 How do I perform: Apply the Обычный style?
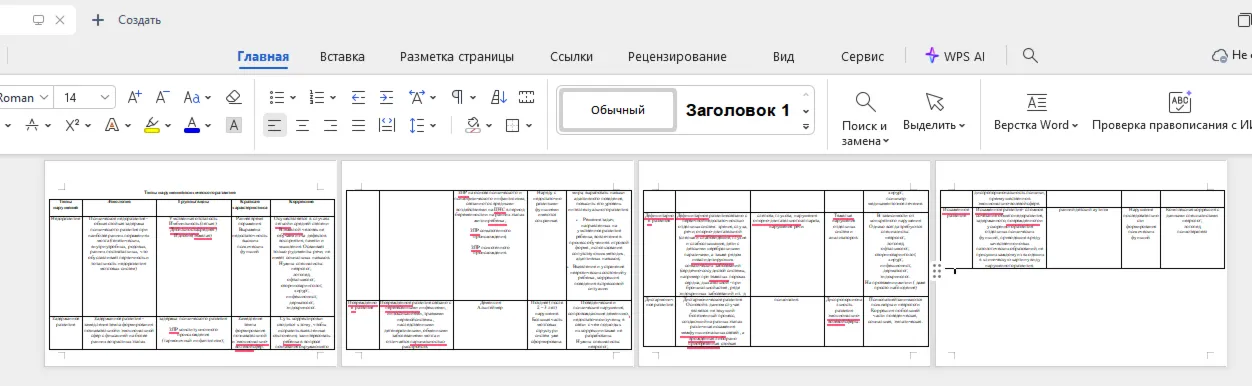617,110
